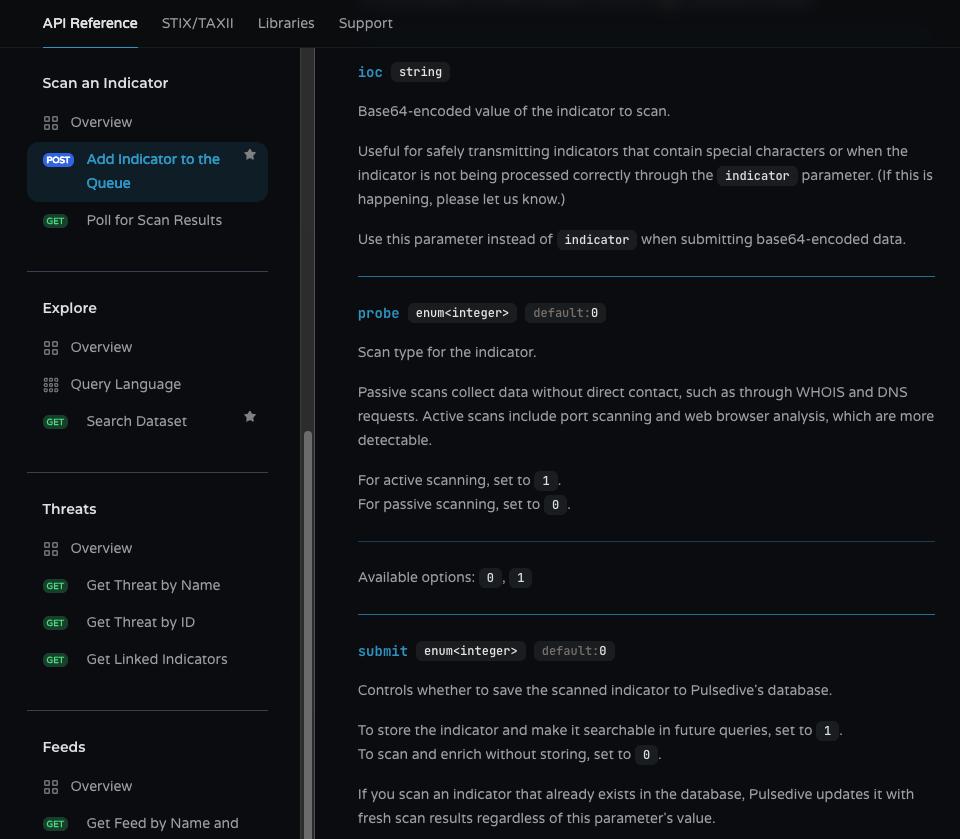This screenshot has height=839, width=960.
Task: Select Explore Overview in the sidebar
Action: [101, 347]
